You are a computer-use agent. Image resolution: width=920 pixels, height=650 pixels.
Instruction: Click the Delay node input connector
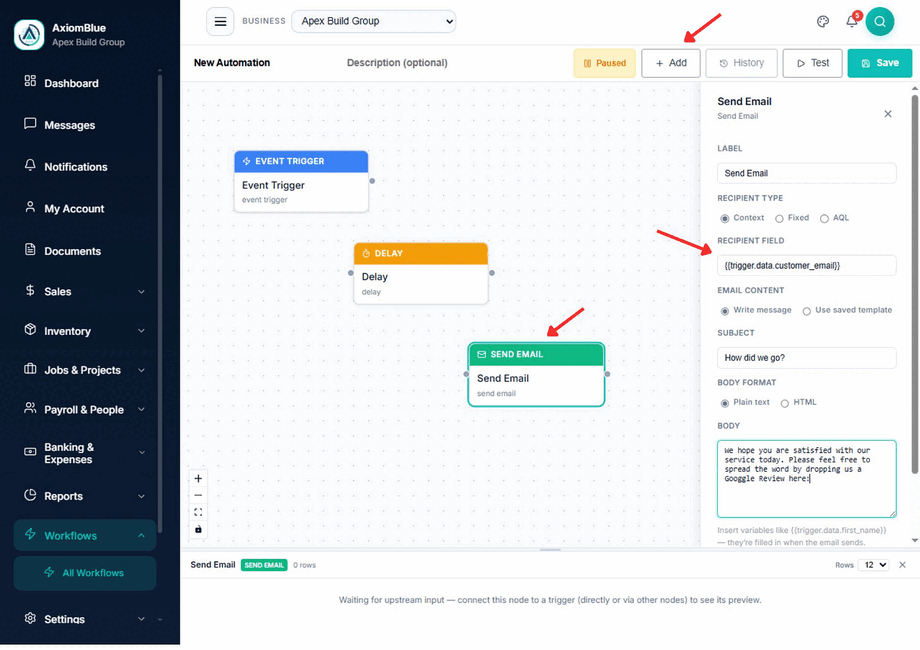[351, 273]
